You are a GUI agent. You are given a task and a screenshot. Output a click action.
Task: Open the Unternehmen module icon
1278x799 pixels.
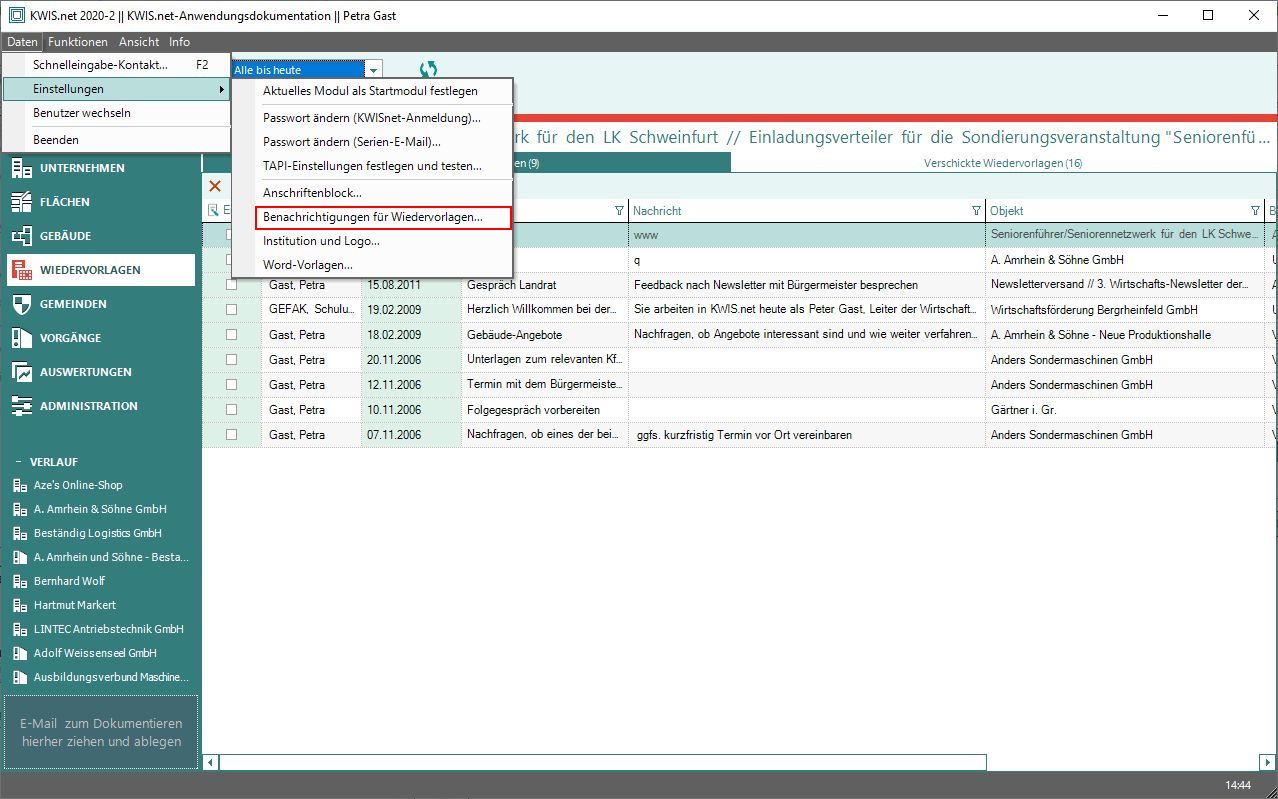21,168
